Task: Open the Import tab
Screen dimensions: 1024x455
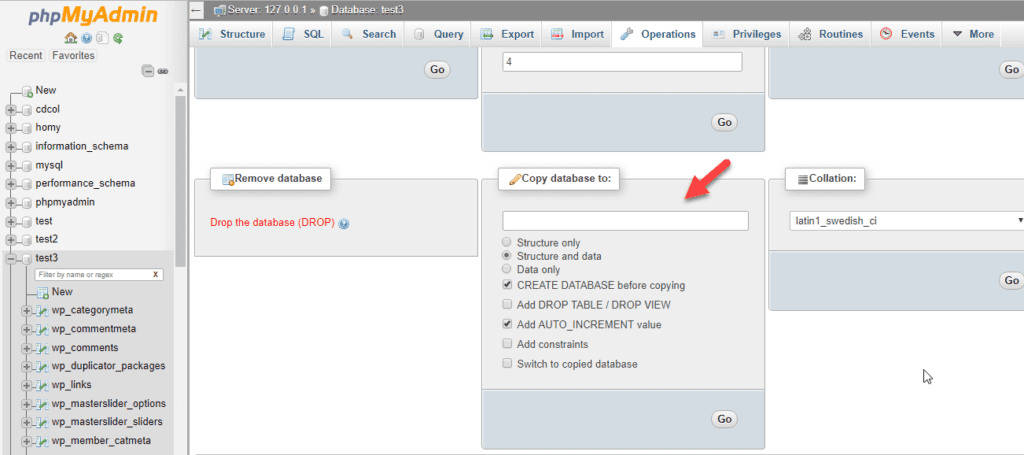Action: coord(577,35)
